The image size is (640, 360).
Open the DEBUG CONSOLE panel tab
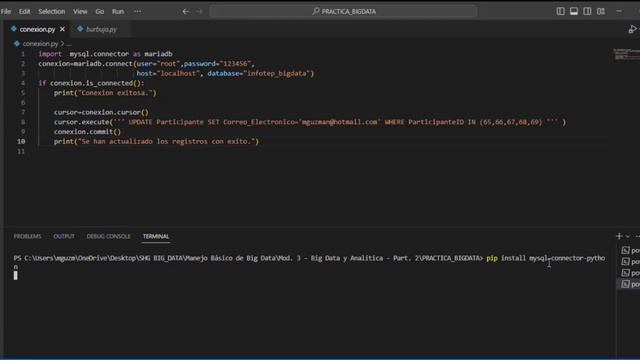[109, 236]
